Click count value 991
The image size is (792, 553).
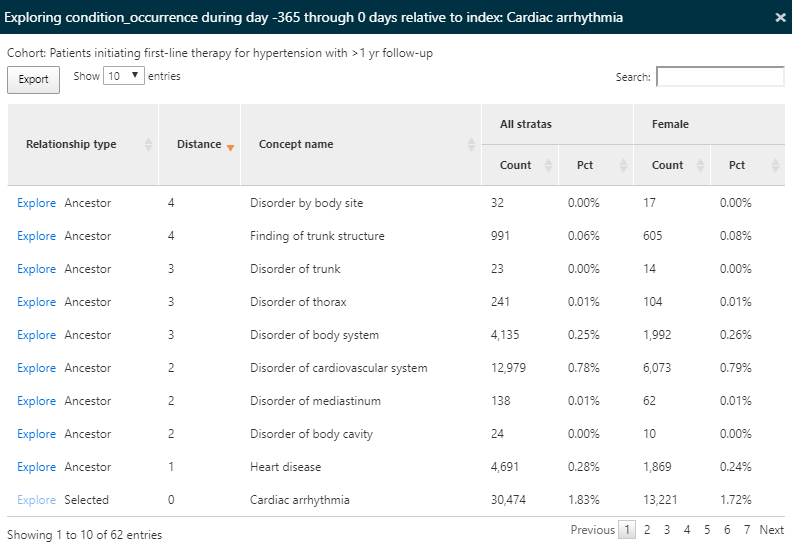tap(500, 236)
